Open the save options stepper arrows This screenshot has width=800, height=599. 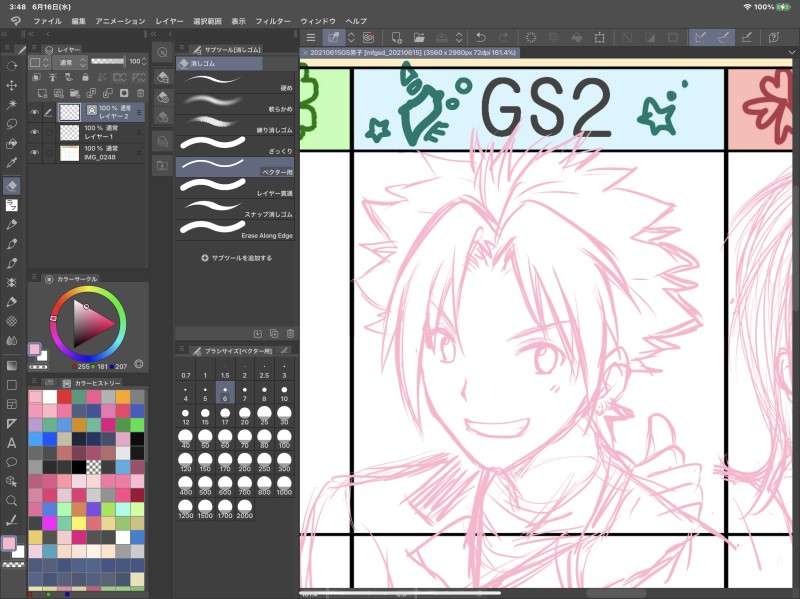click(x=459, y=37)
